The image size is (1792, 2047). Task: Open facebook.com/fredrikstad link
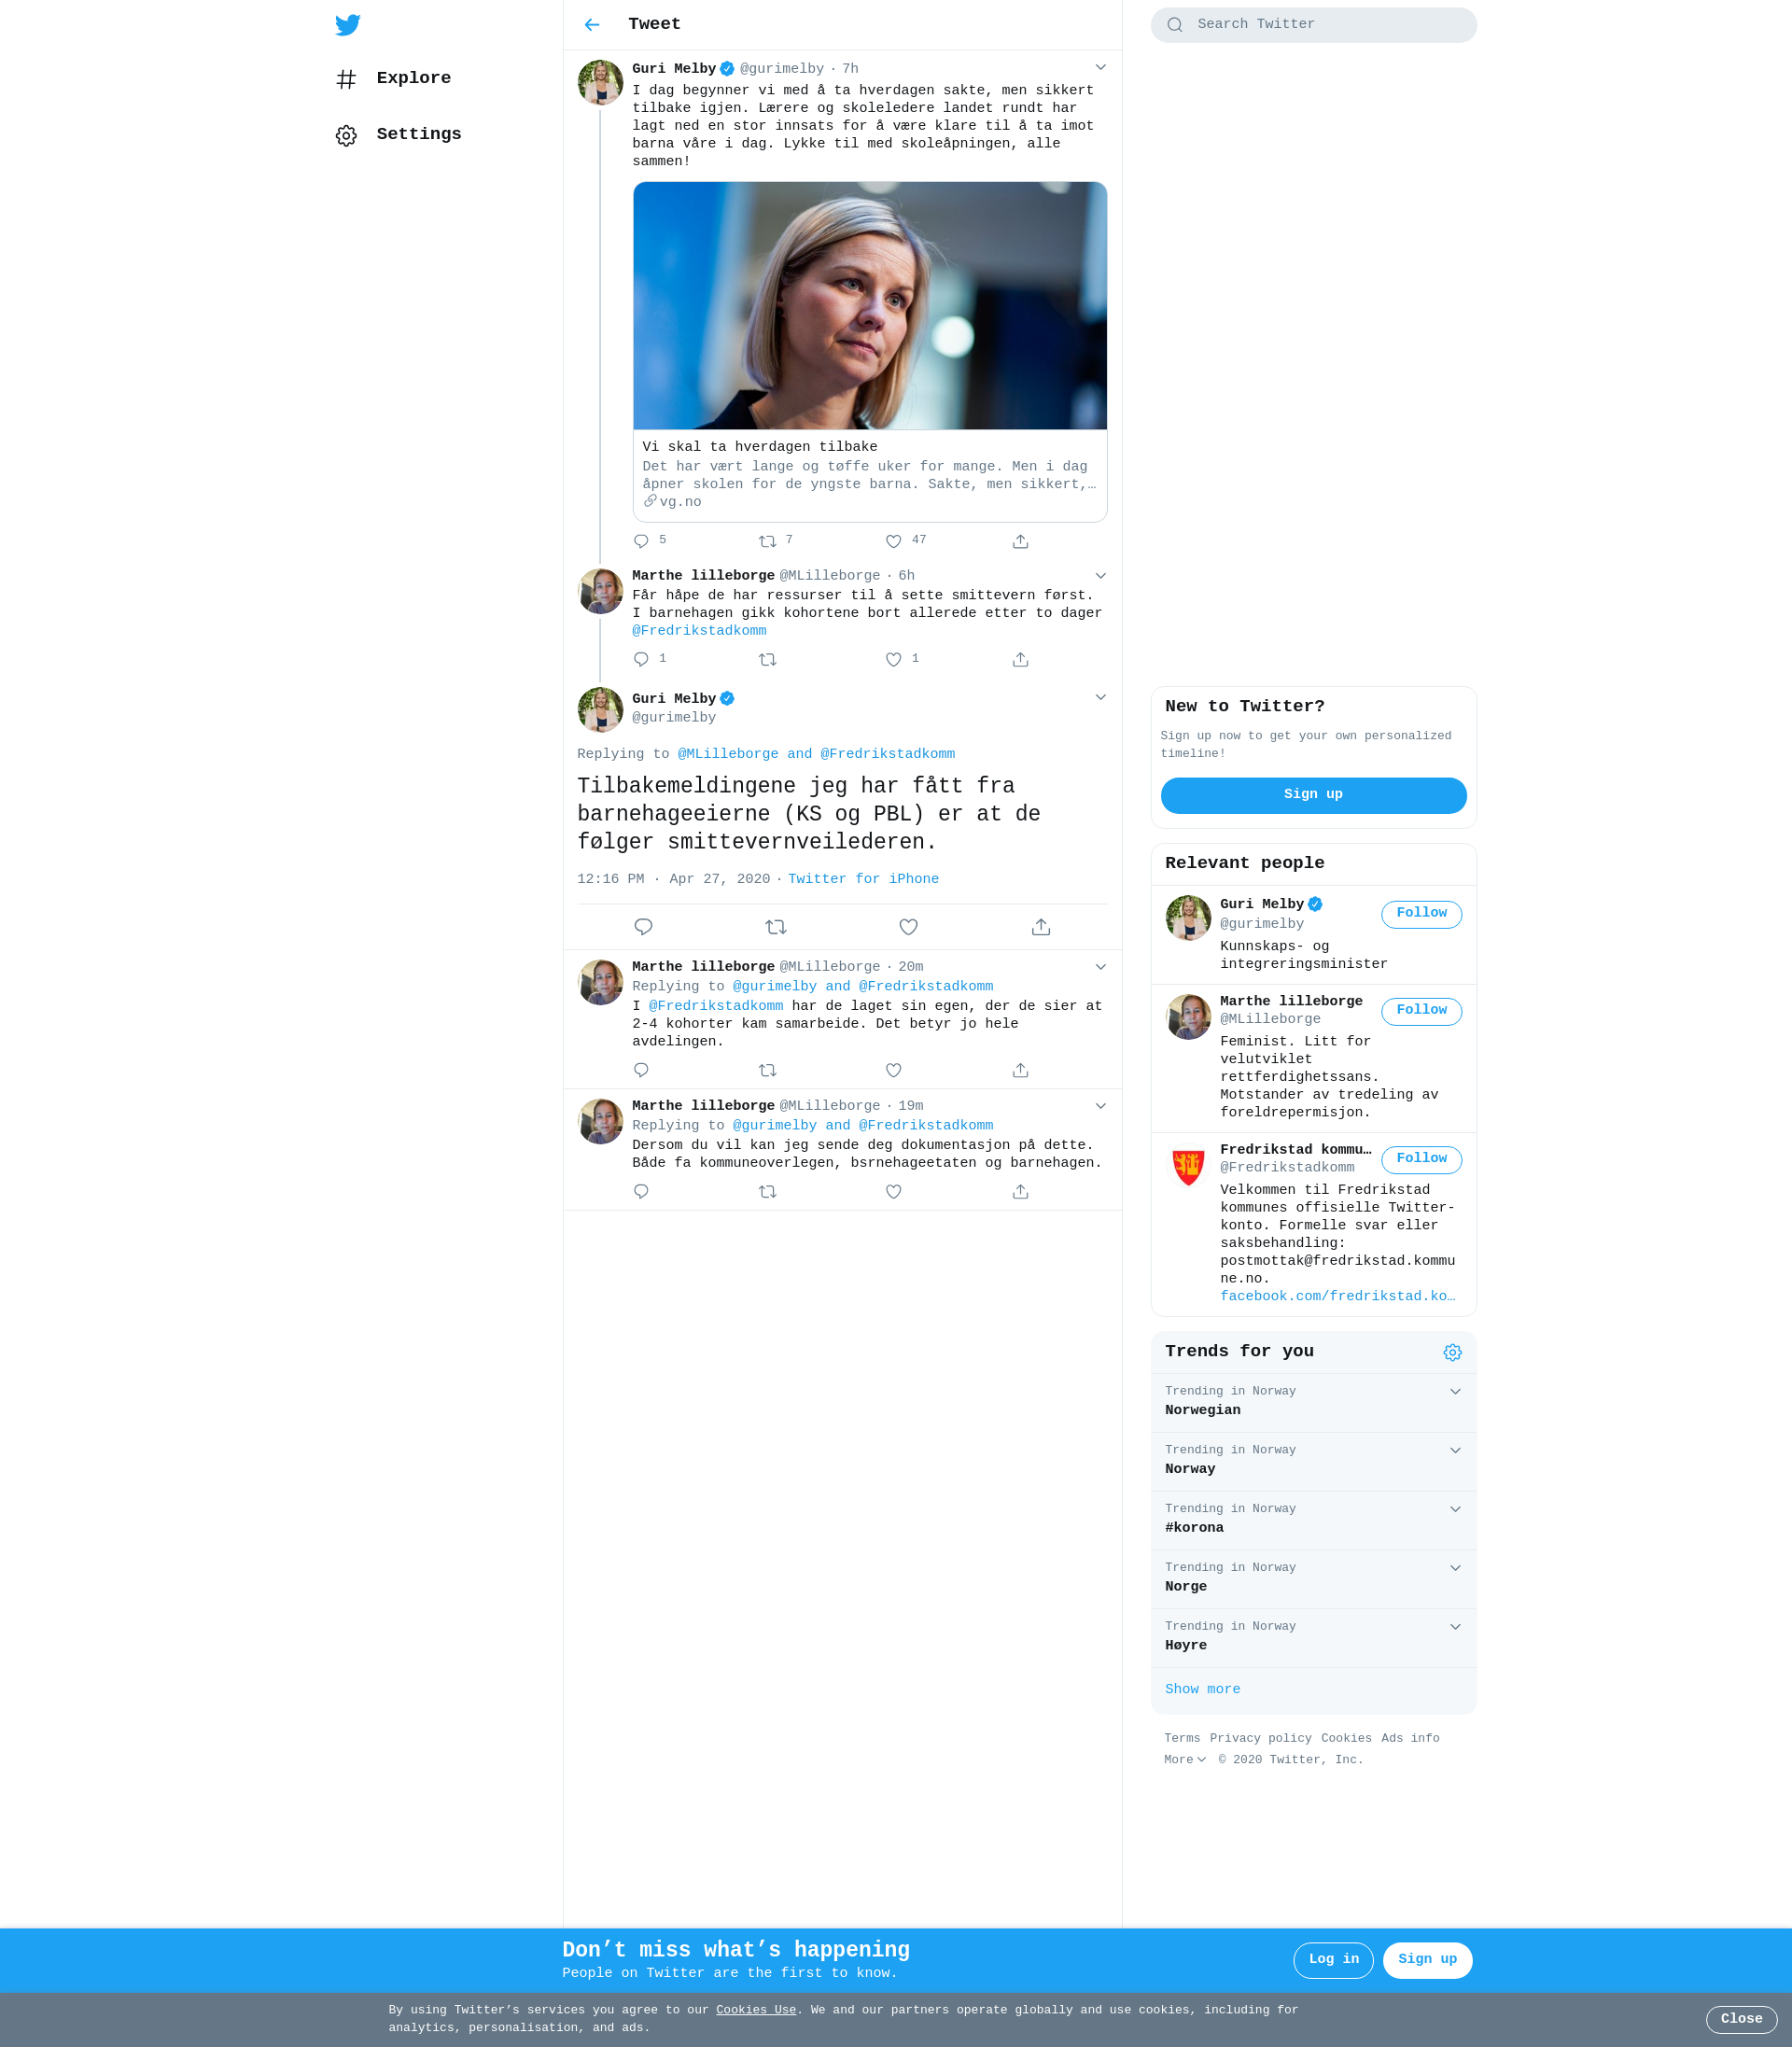[1337, 1296]
